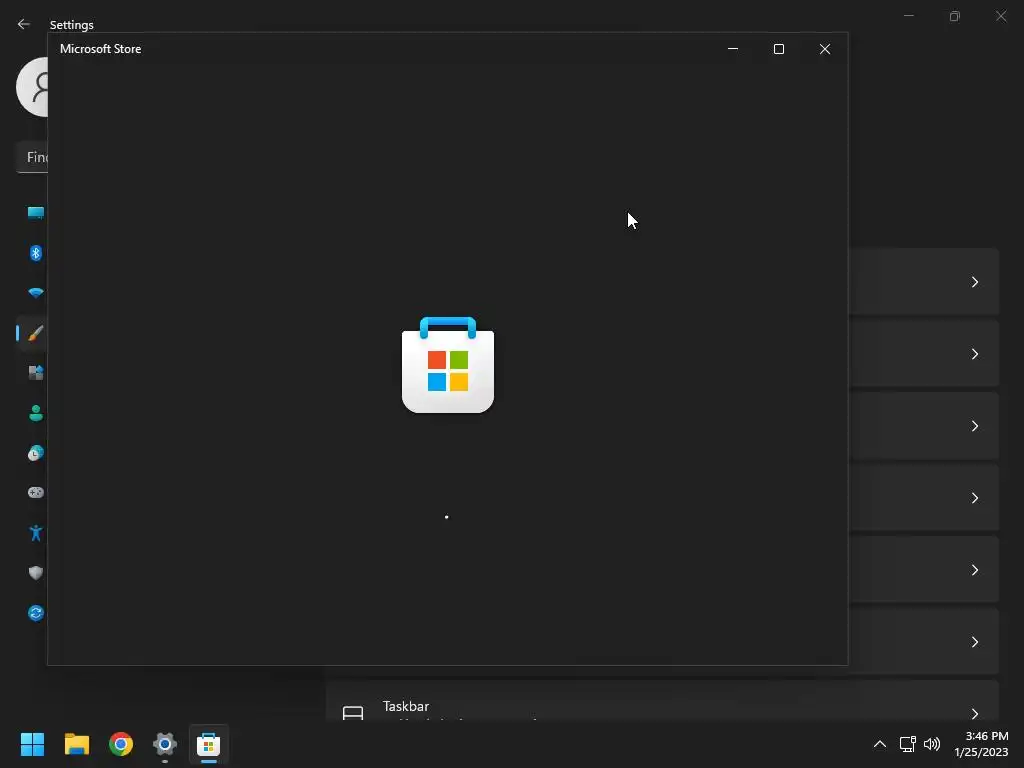Expand the Taskbar row chevron in Settings

tap(974, 713)
